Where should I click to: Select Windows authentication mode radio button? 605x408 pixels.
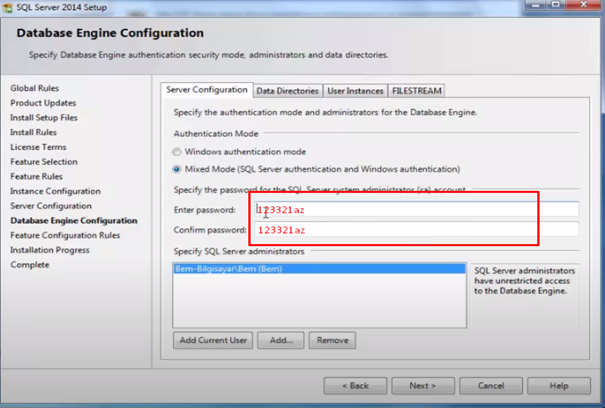coord(177,152)
